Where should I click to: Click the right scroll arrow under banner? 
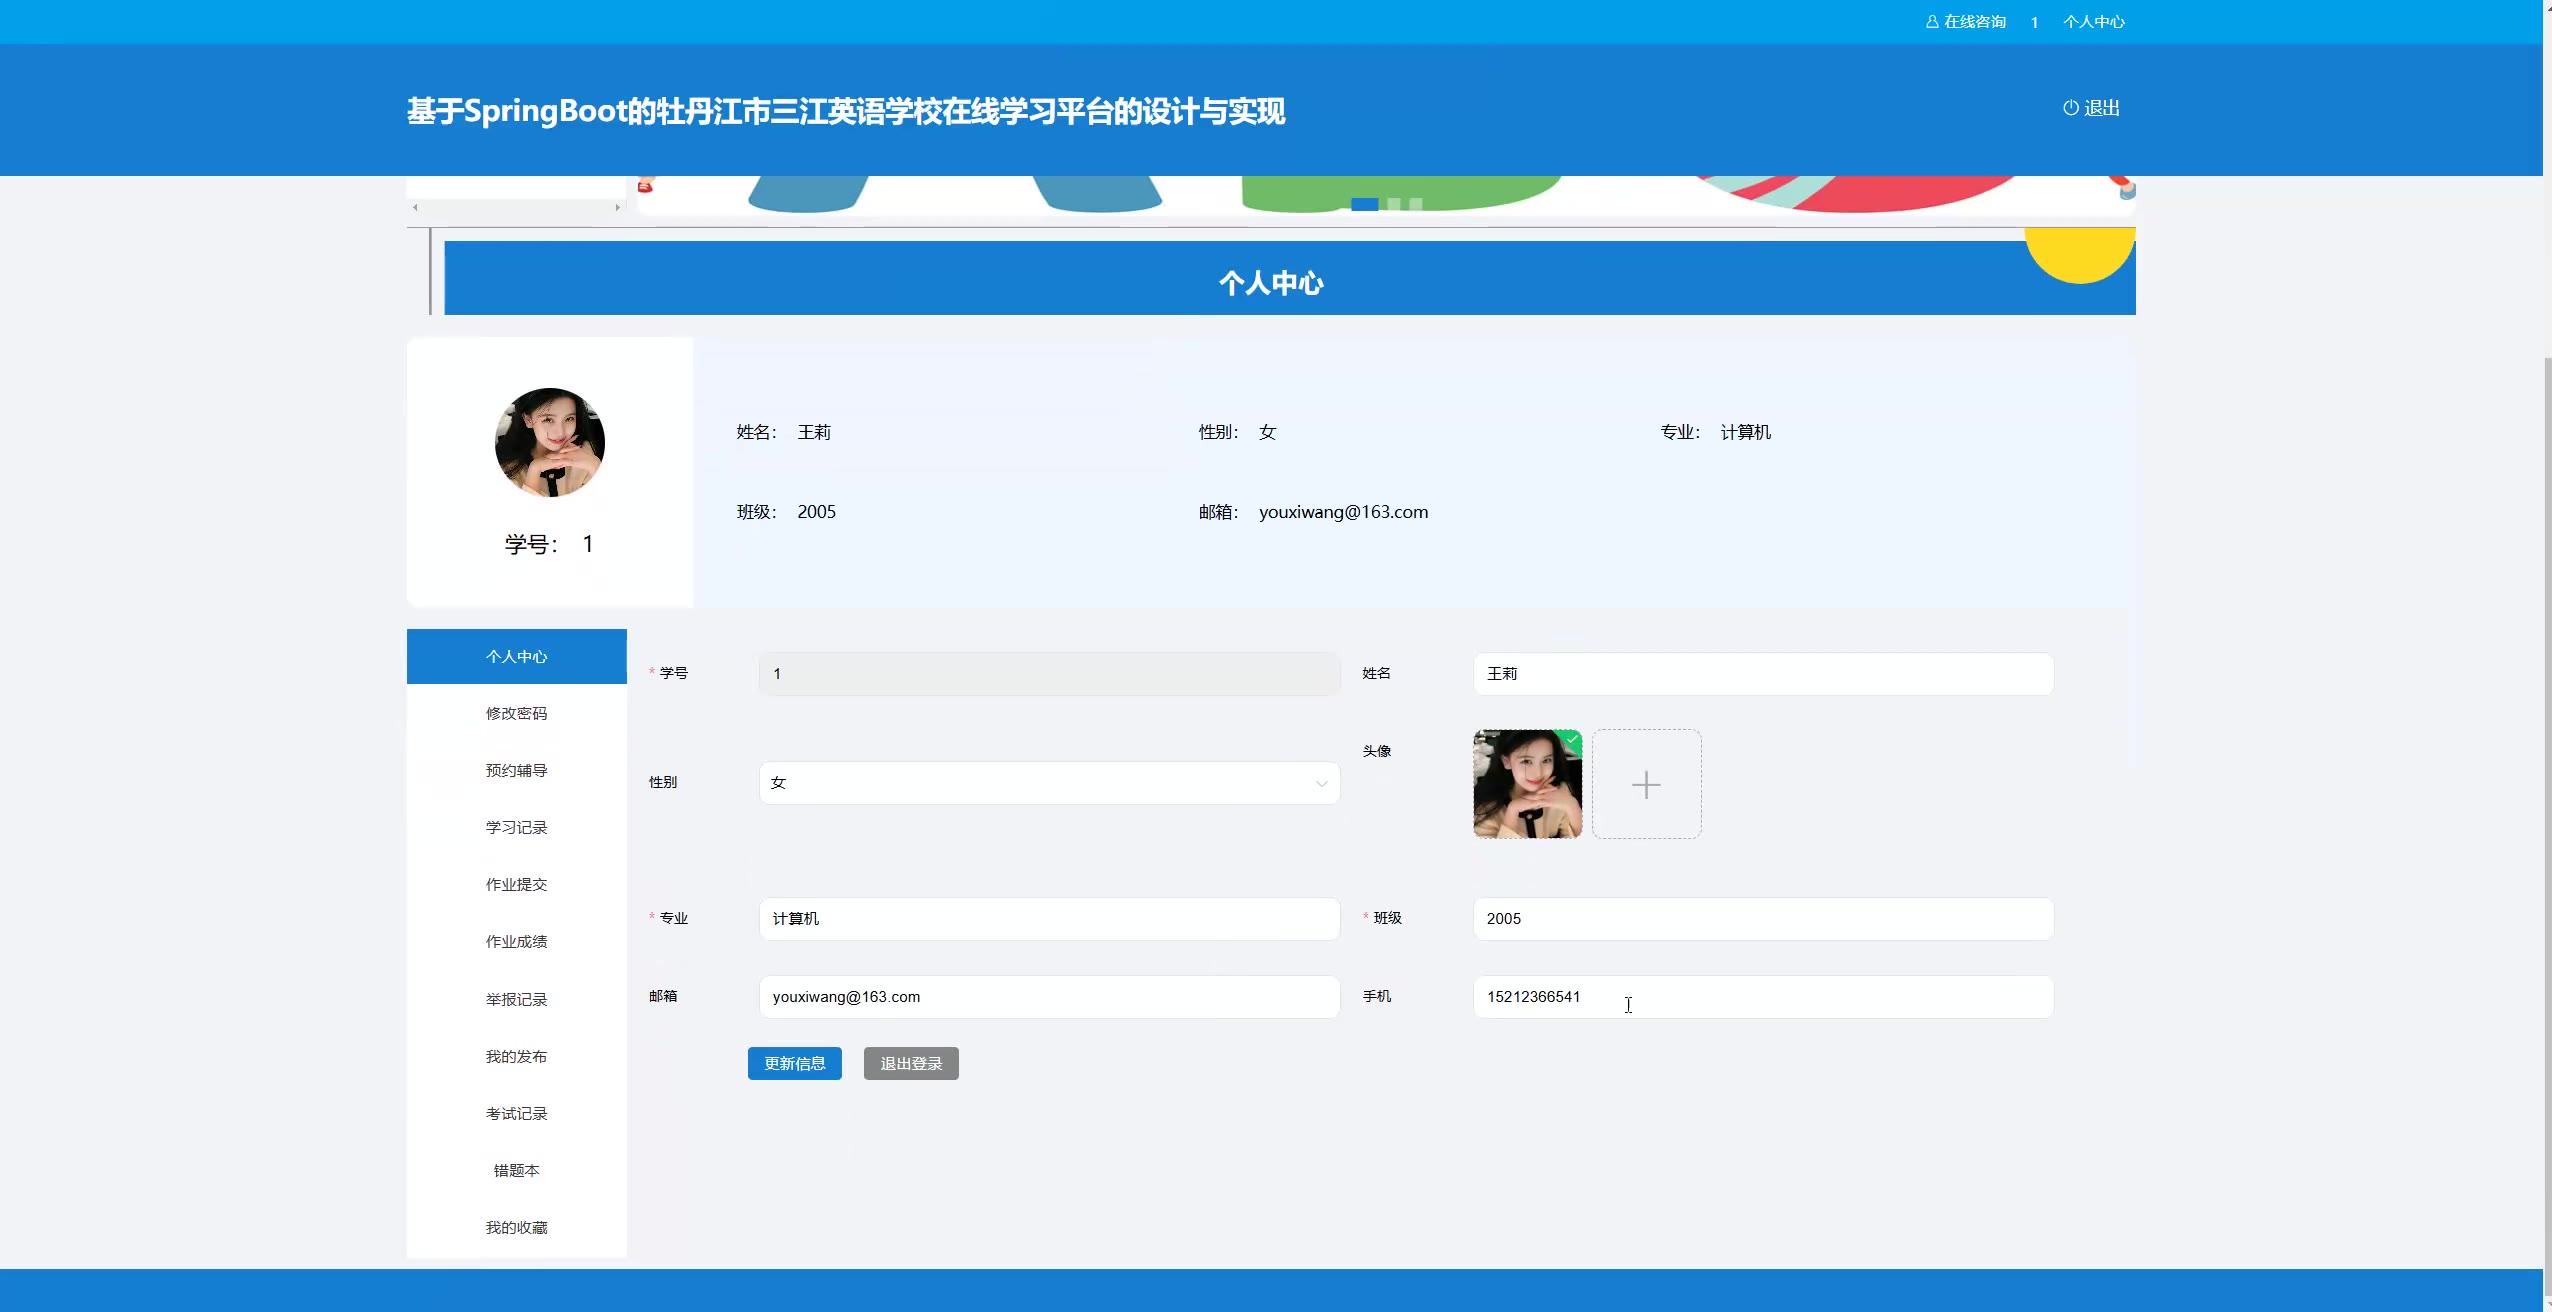(618, 208)
